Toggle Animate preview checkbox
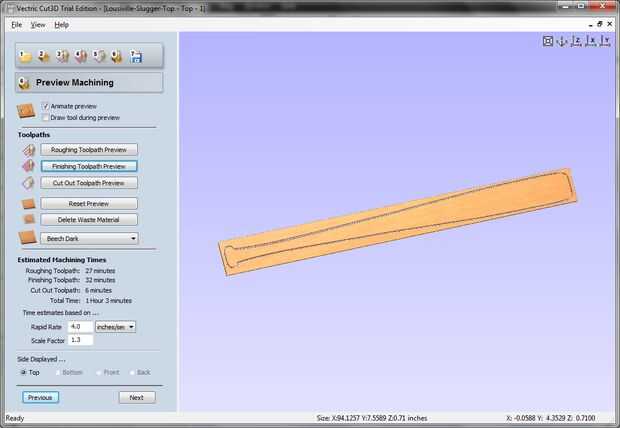The image size is (620, 428). 45,106
